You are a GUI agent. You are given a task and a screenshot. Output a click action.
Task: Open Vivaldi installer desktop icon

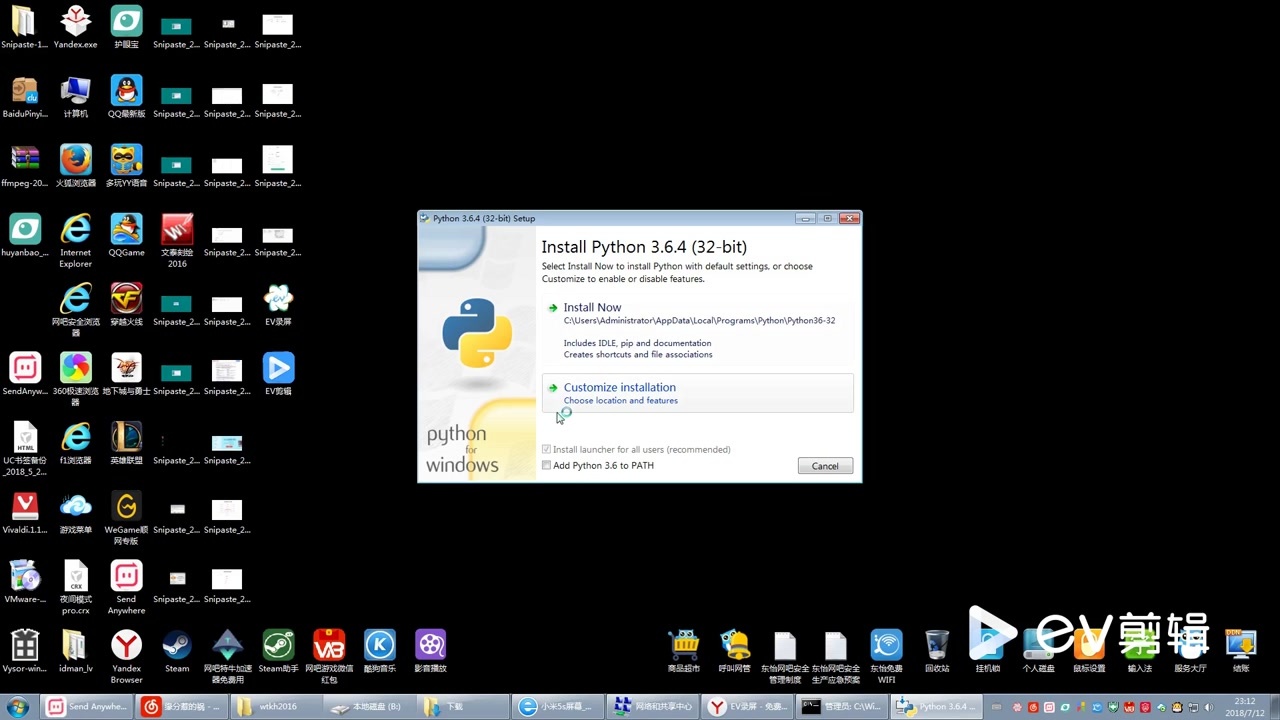pos(25,513)
